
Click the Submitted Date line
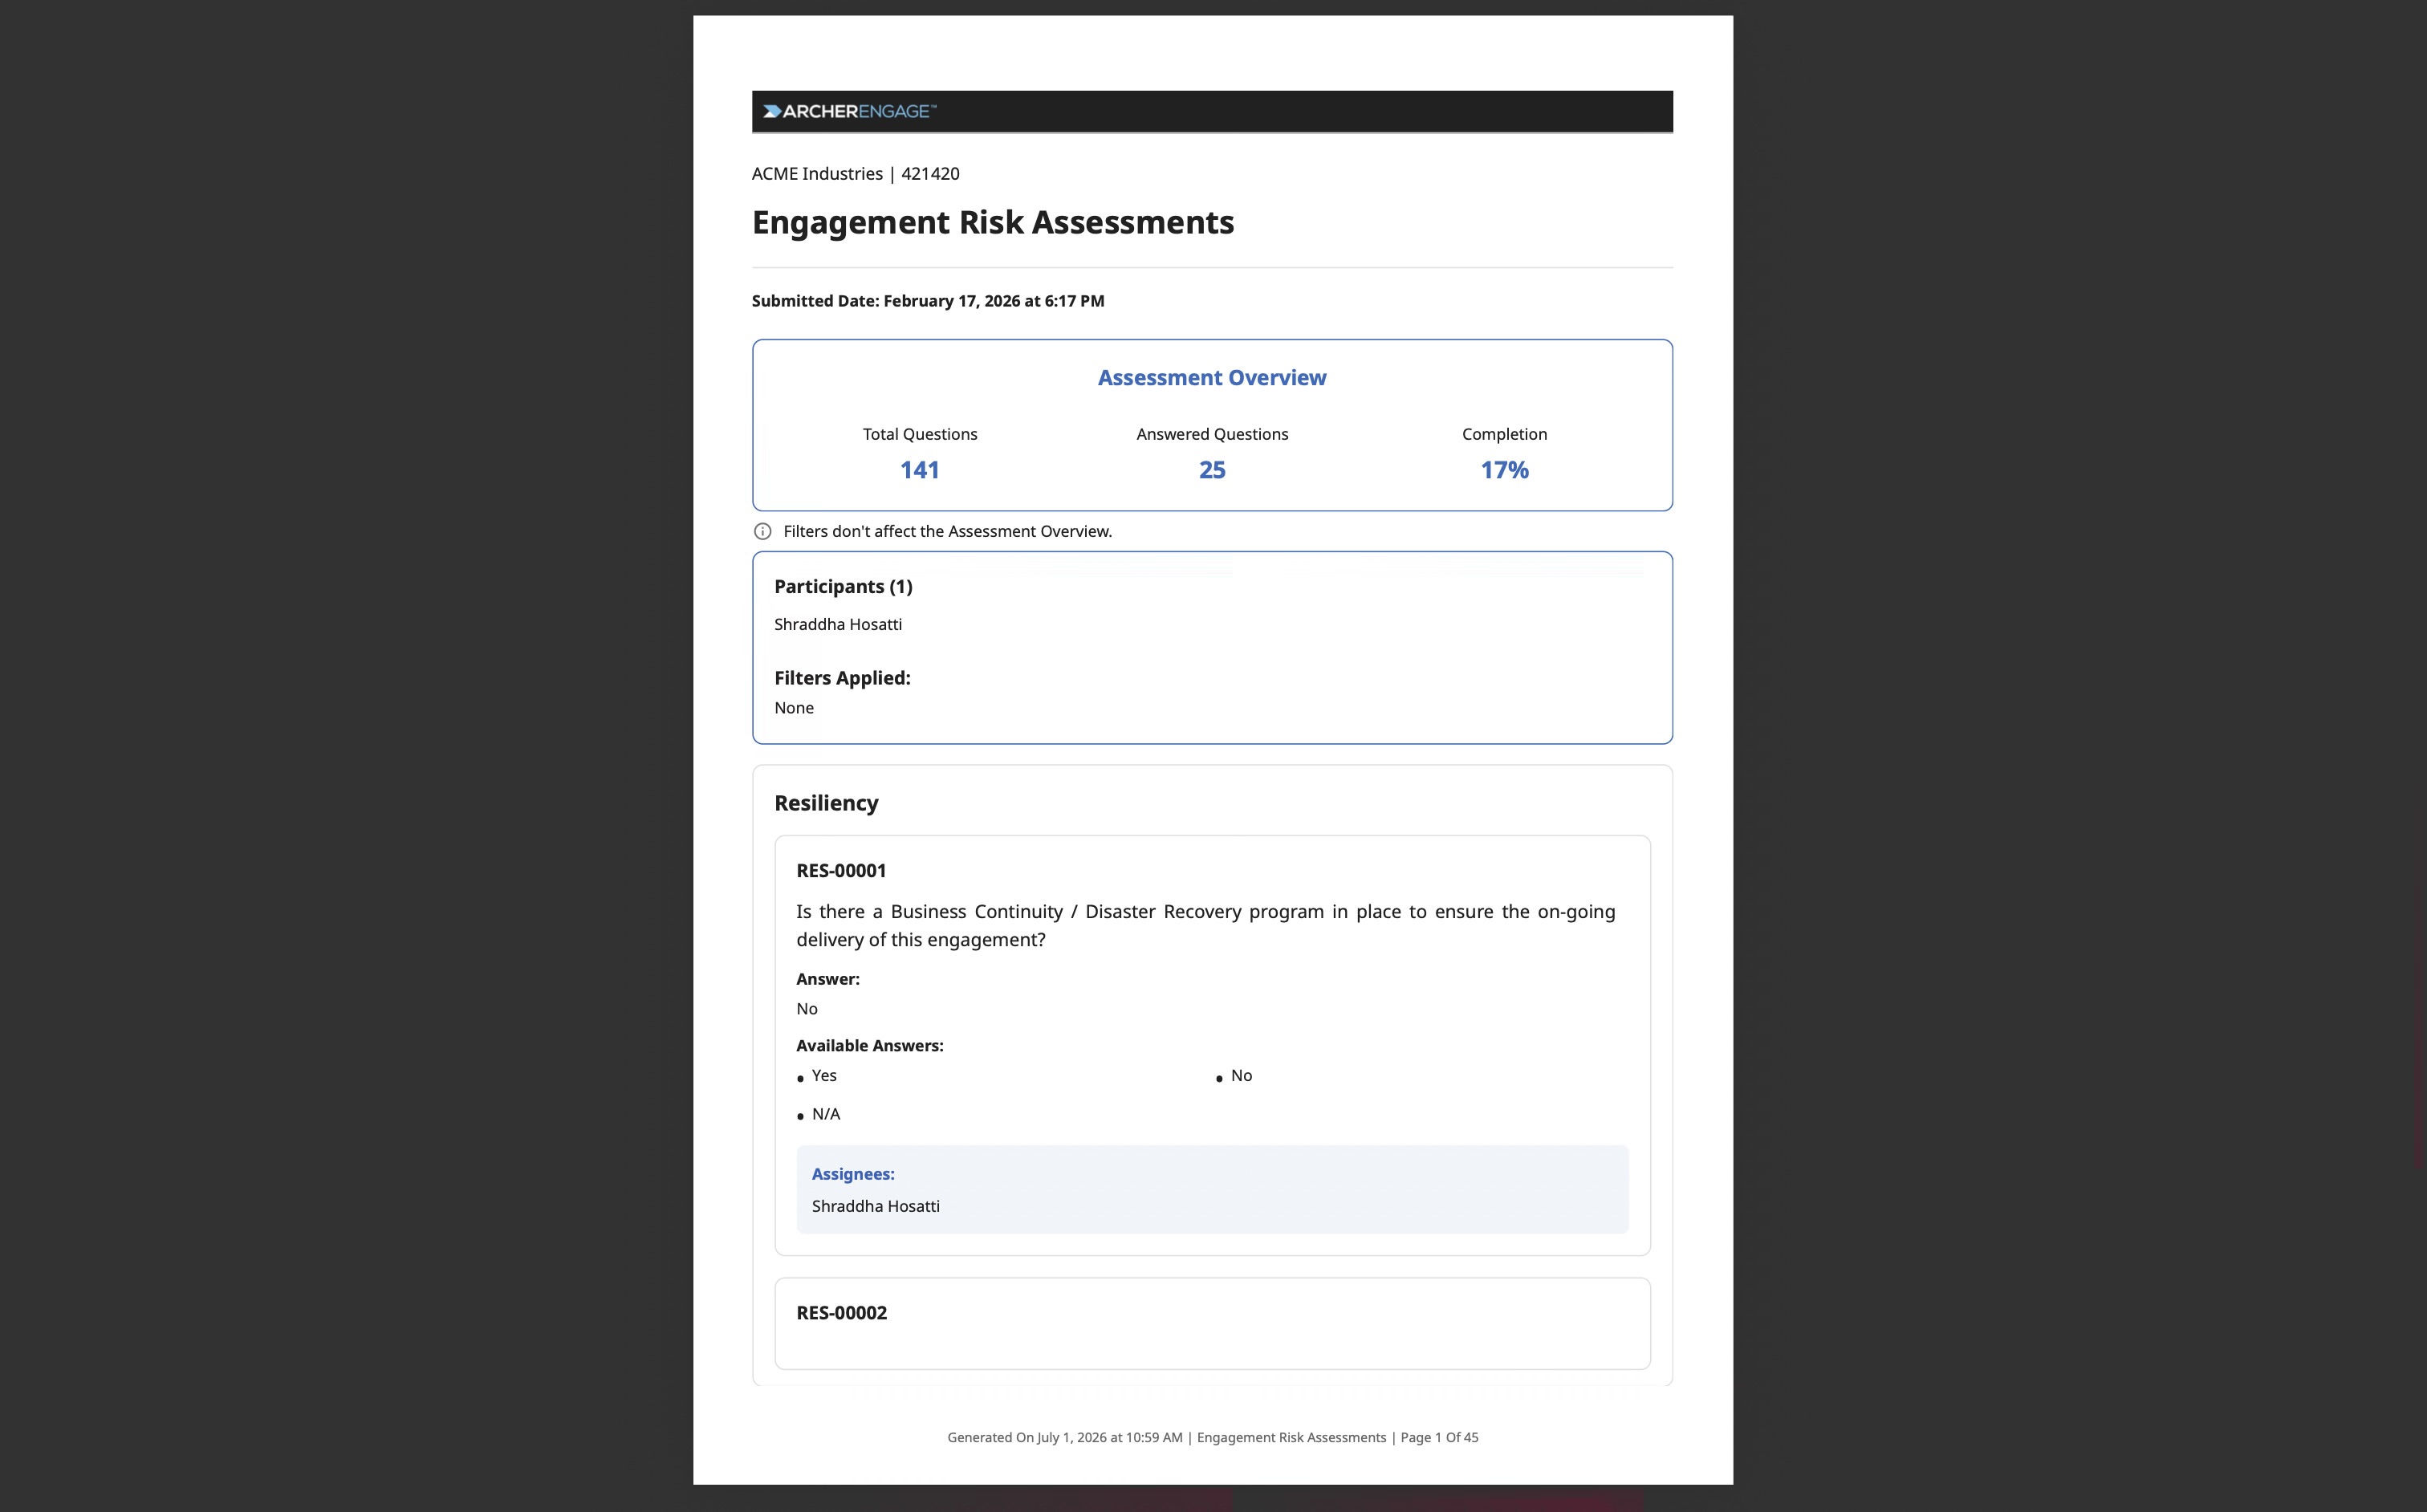(x=928, y=301)
